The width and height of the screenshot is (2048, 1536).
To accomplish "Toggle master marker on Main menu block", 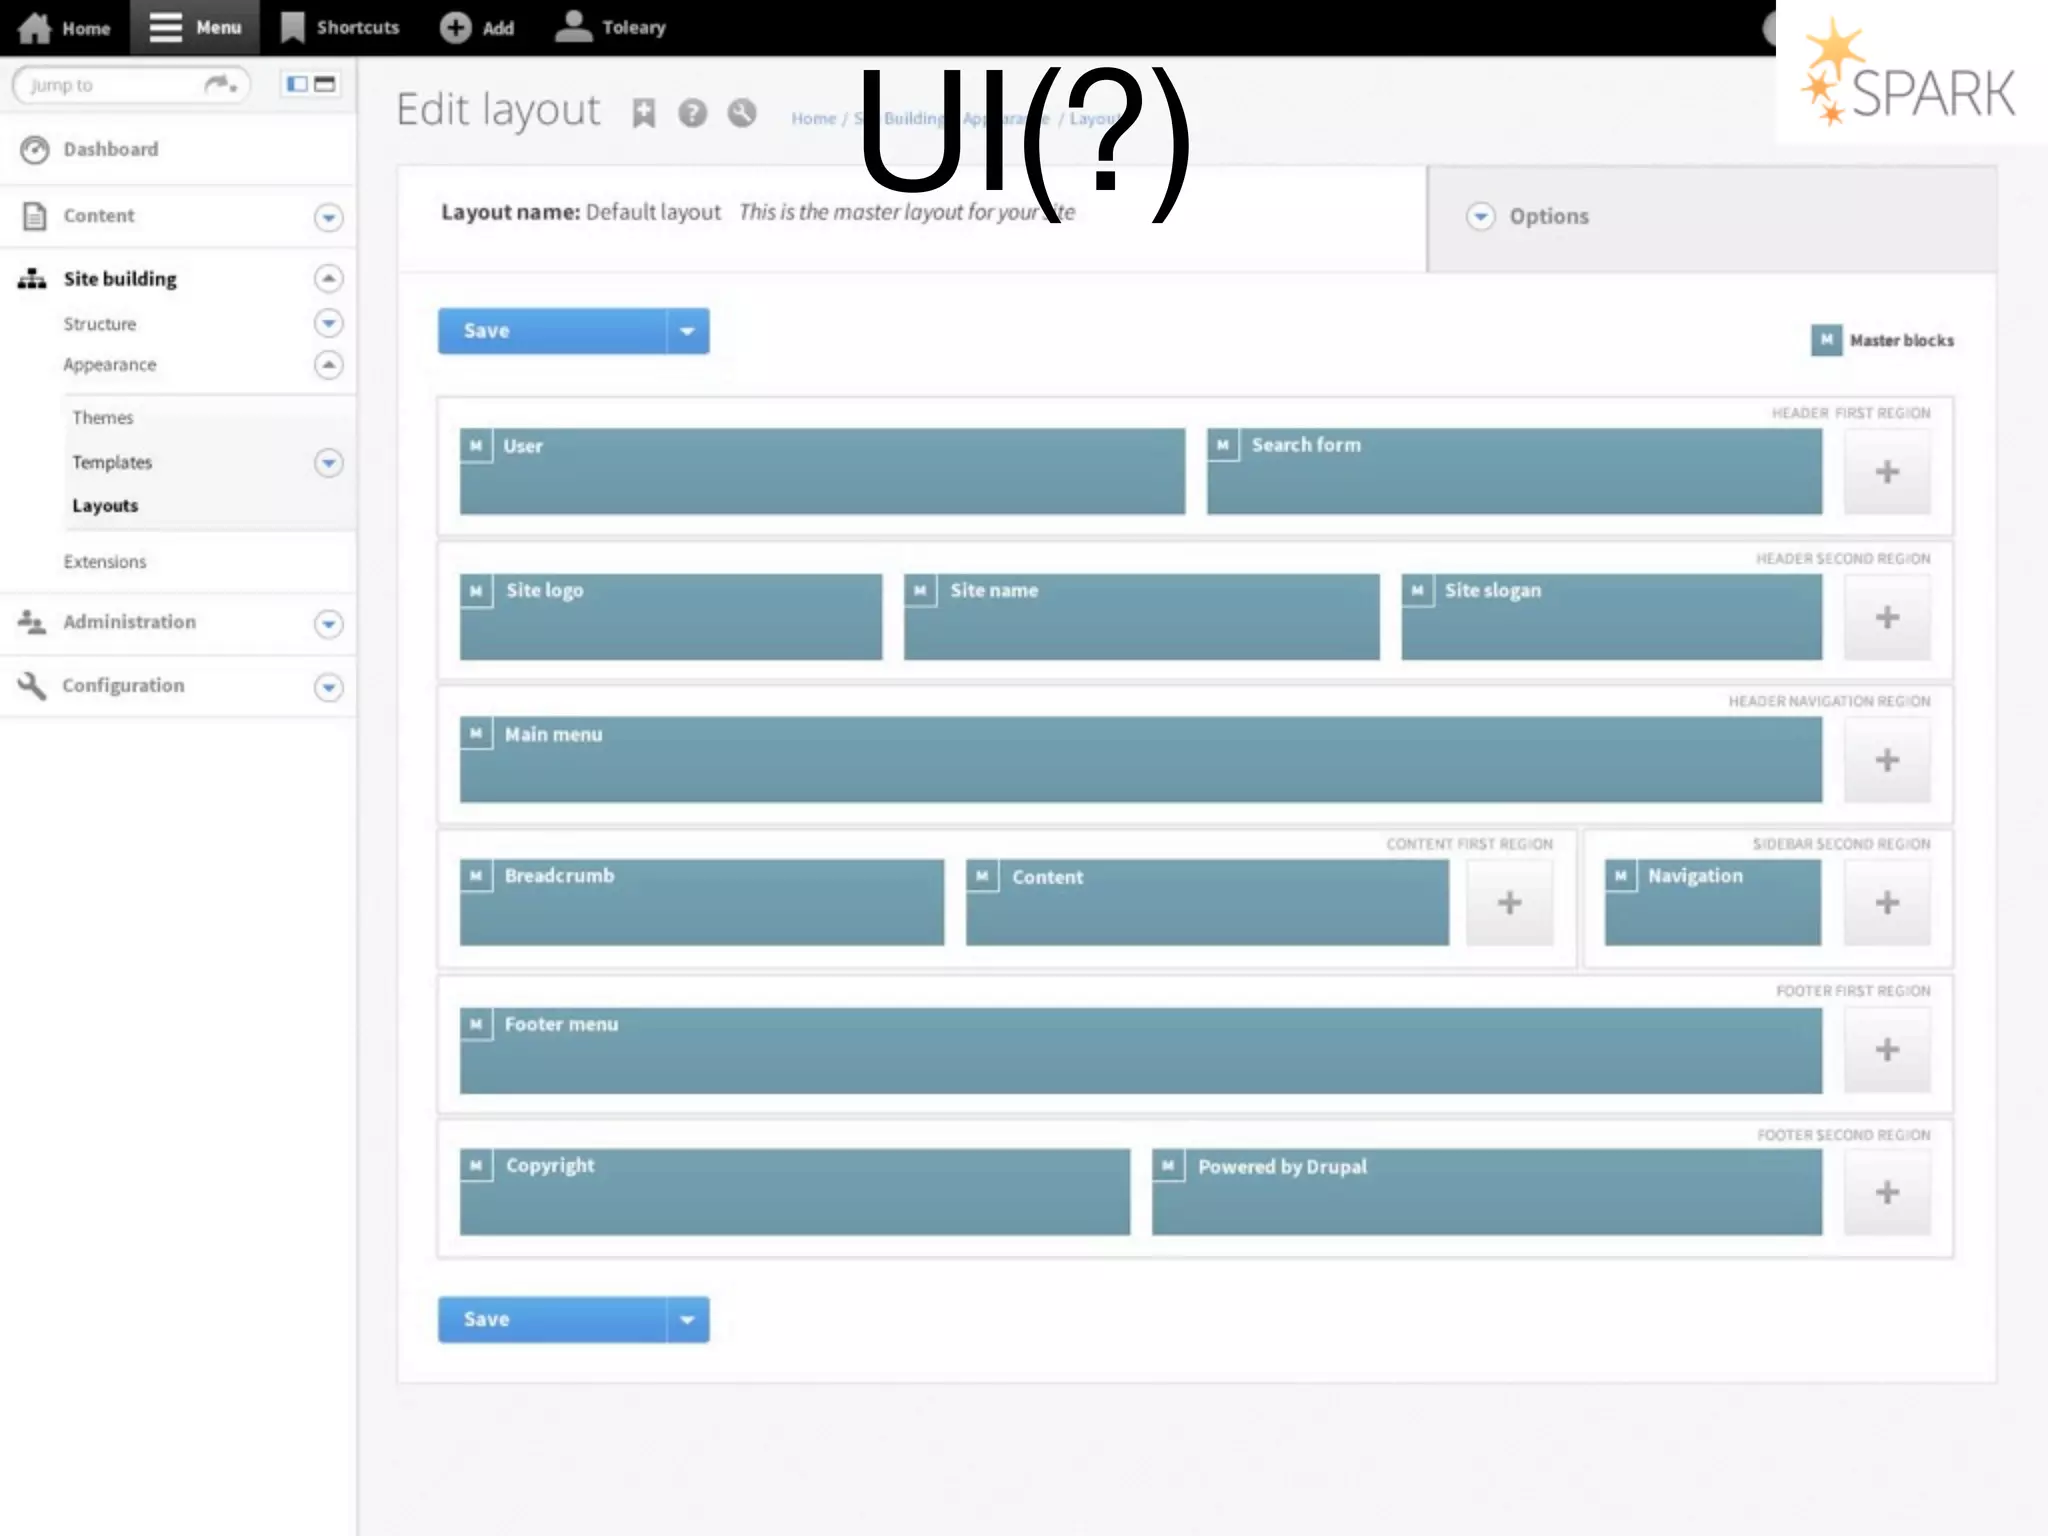I will click(476, 734).
